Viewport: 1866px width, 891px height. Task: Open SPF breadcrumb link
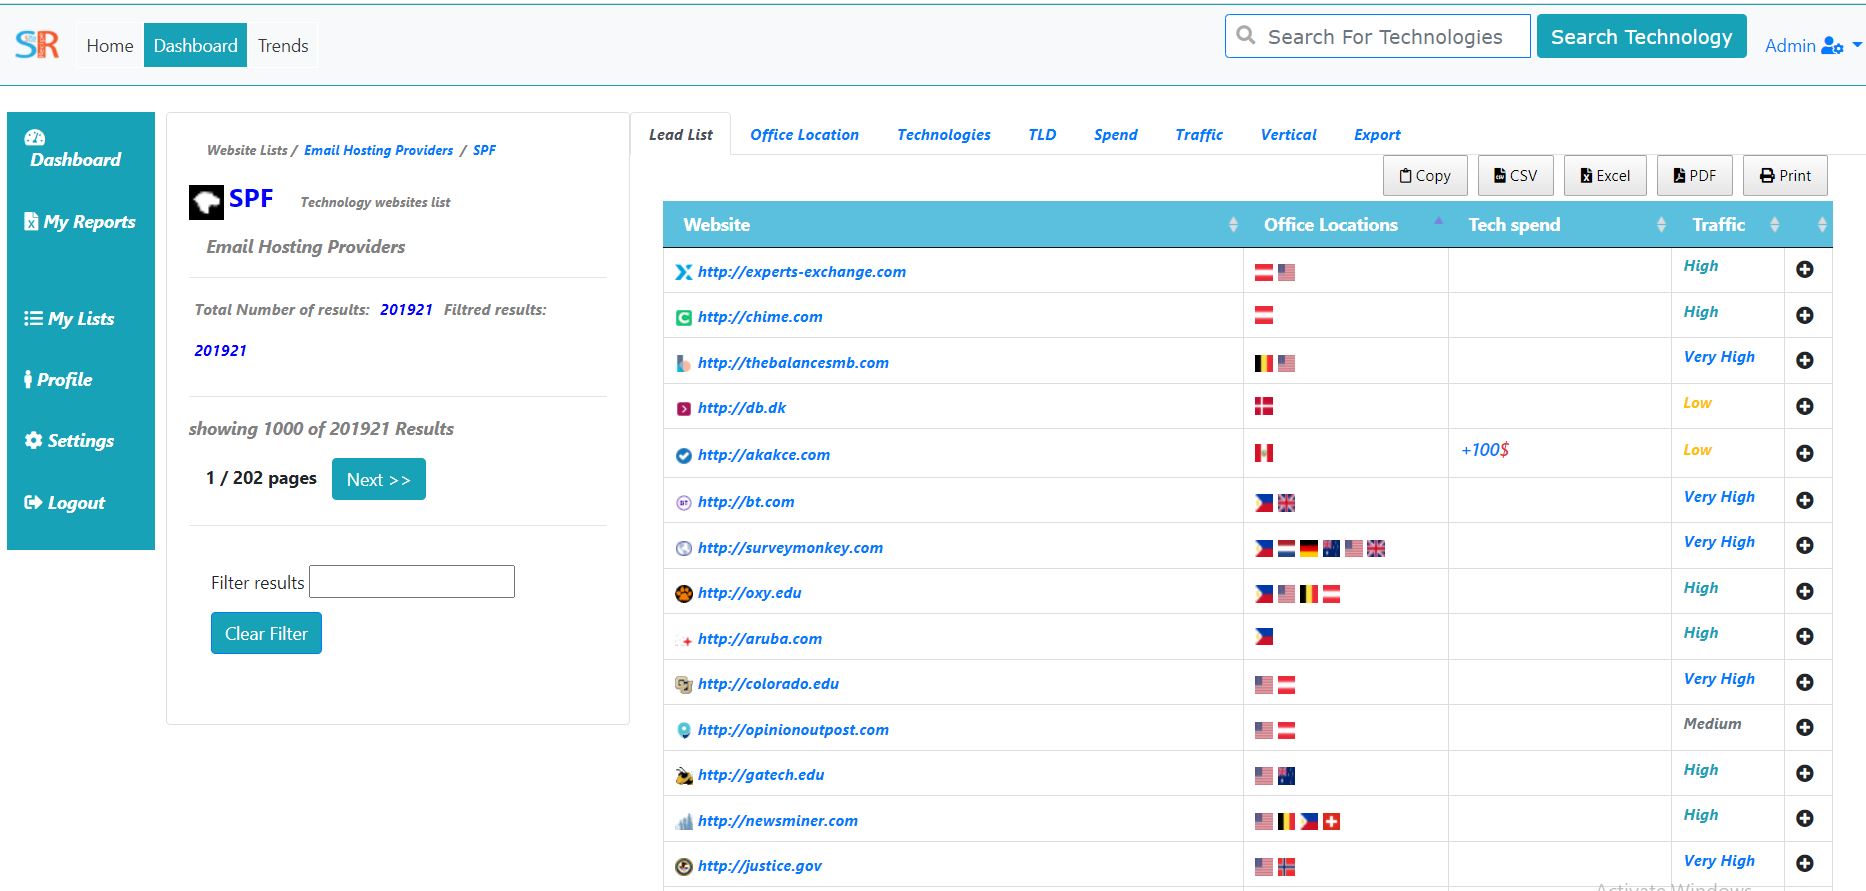click(x=484, y=150)
